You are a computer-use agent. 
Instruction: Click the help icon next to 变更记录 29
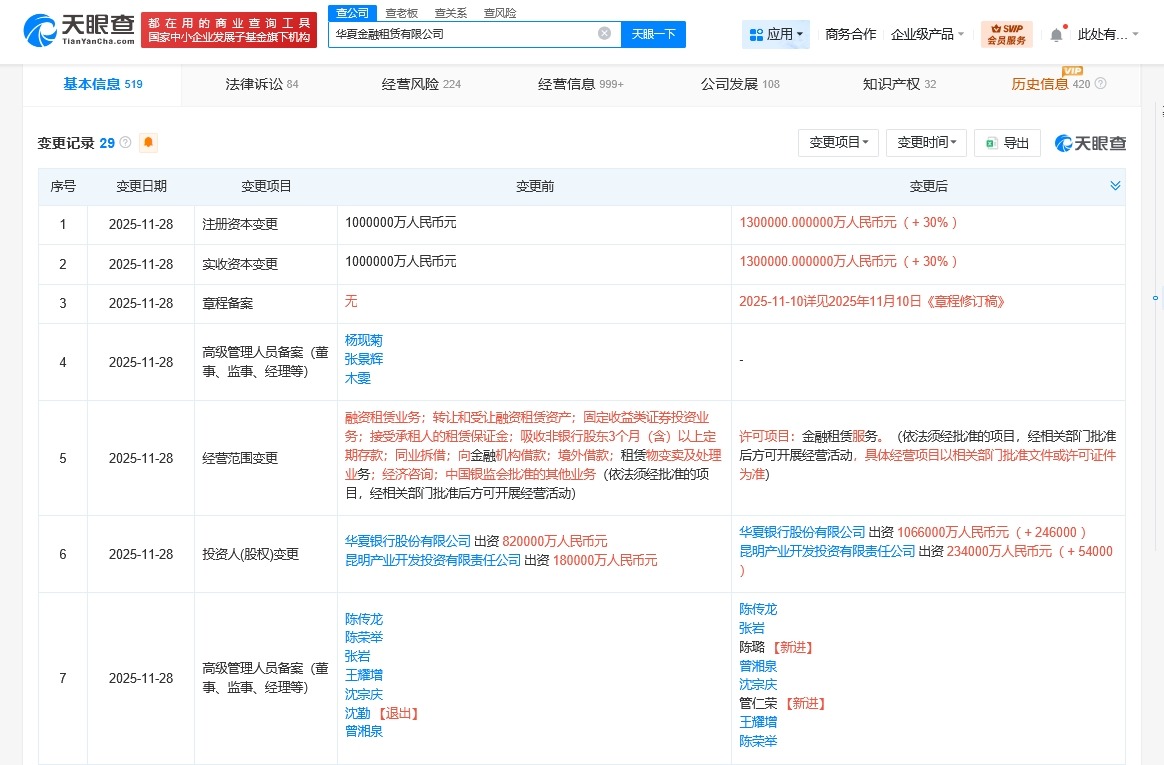click(124, 142)
